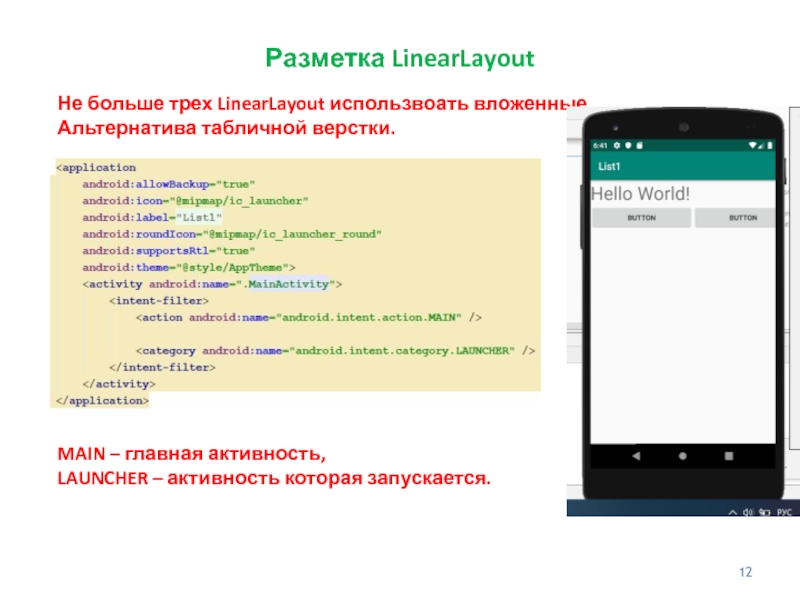This screenshot has height=600, width=800.
Task: Click the android.intent.action.MAIN code line
Action: [x=309, y=317]
